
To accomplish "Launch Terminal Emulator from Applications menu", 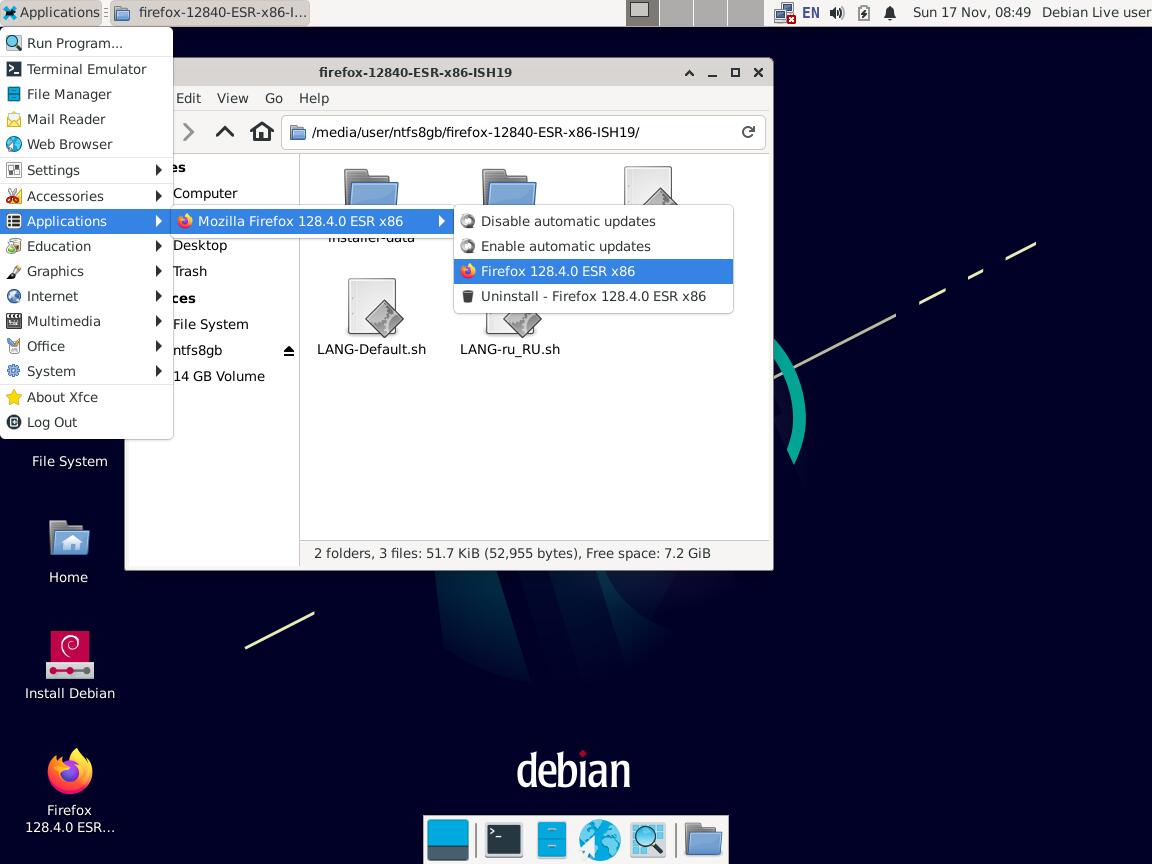I will pyautogui.click(x=87, y=69).
